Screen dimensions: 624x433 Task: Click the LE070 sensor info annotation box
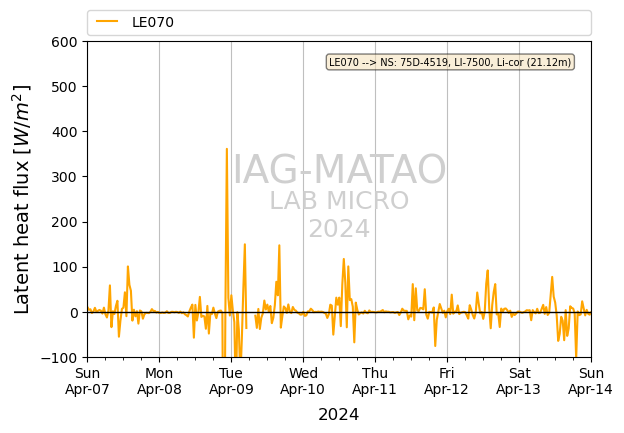(450, 62)
